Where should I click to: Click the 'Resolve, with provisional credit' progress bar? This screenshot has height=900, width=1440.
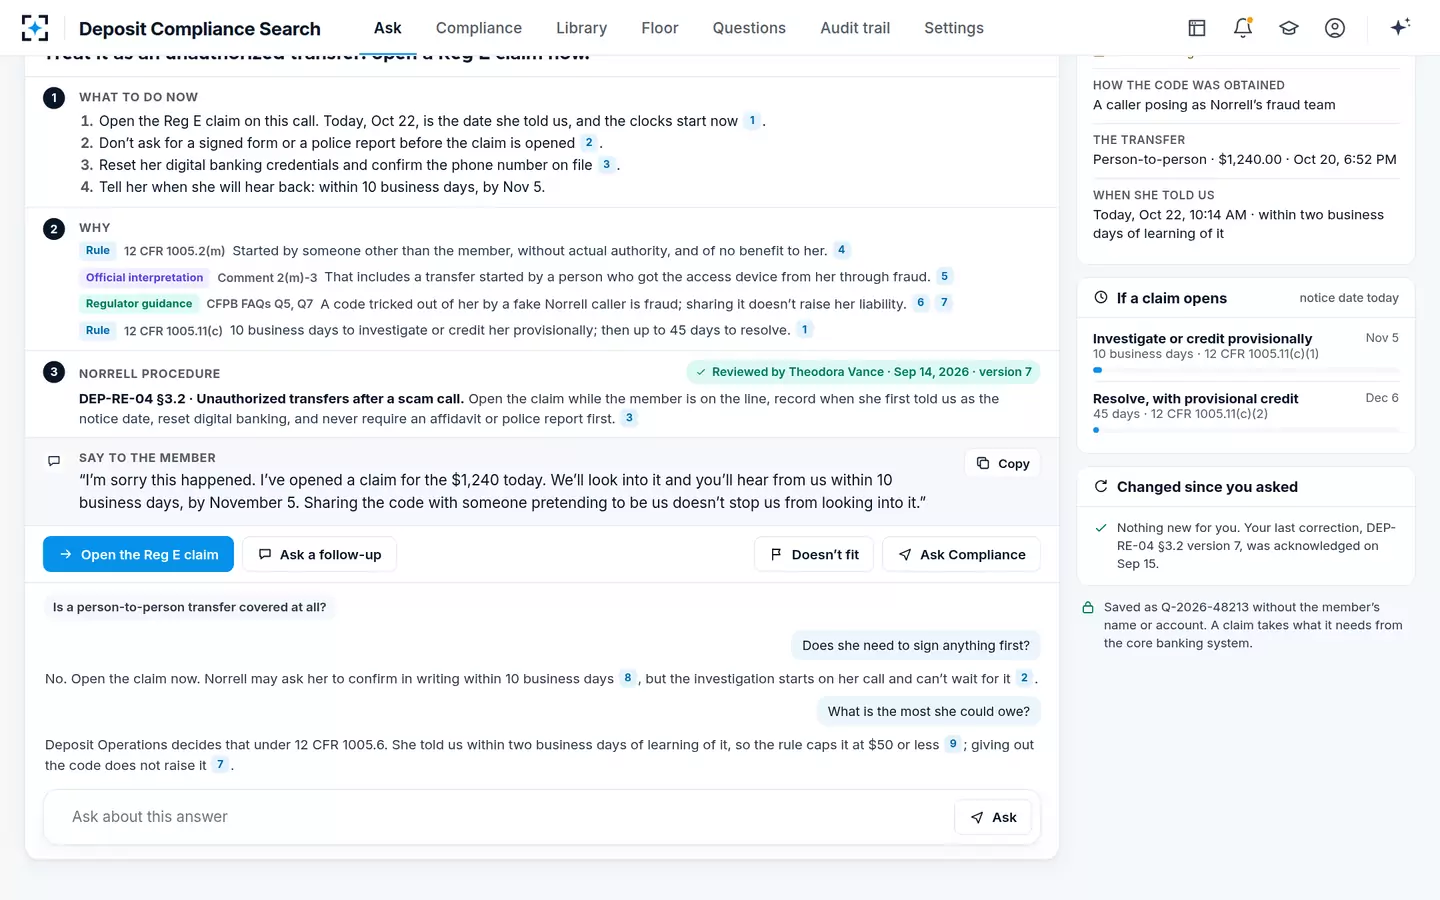point(1246,430)
